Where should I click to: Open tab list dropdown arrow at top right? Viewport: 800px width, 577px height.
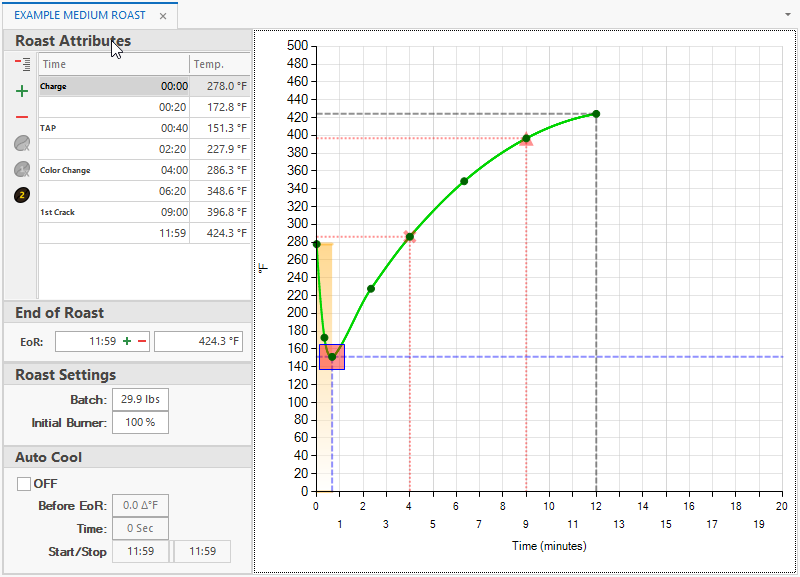pos(789,16)
